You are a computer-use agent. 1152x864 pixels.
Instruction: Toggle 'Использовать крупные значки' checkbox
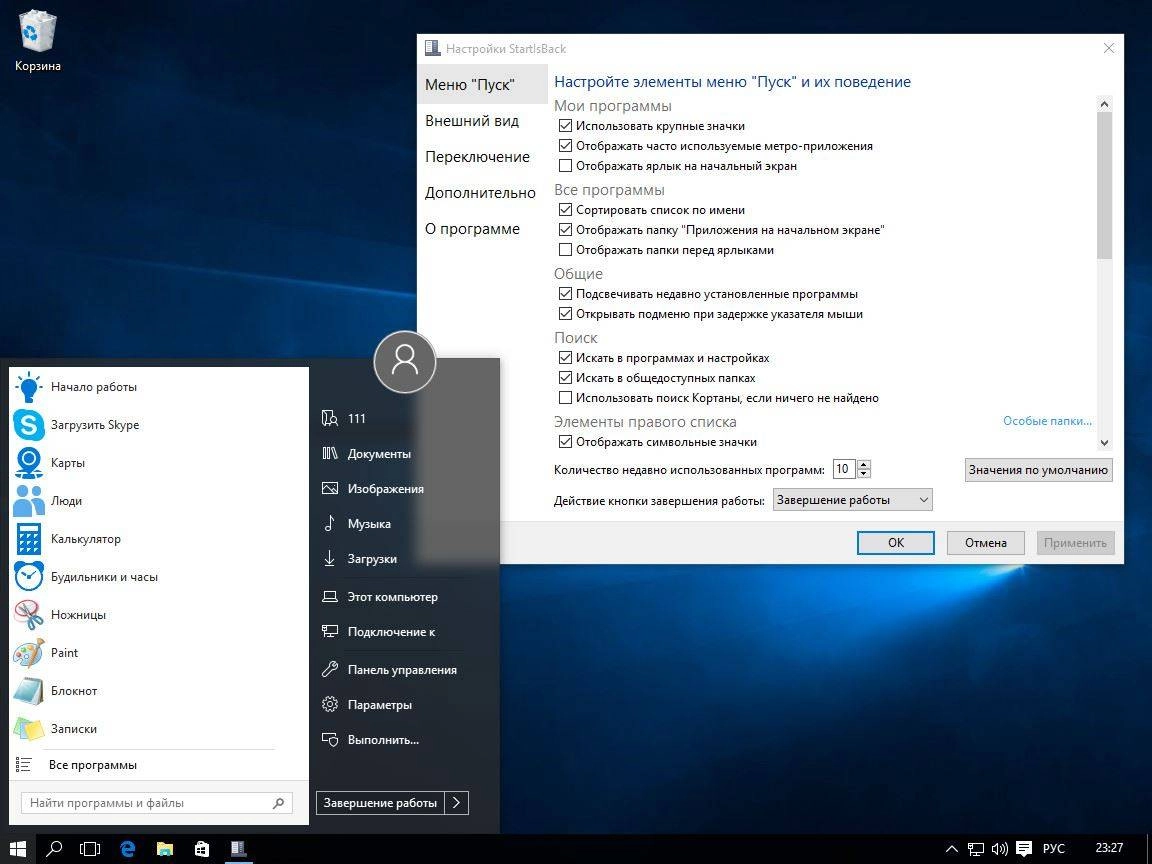[565, 126]
